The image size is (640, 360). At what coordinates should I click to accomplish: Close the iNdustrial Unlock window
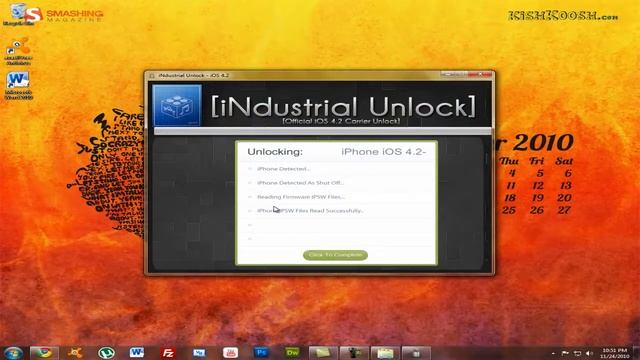(480, 75)
